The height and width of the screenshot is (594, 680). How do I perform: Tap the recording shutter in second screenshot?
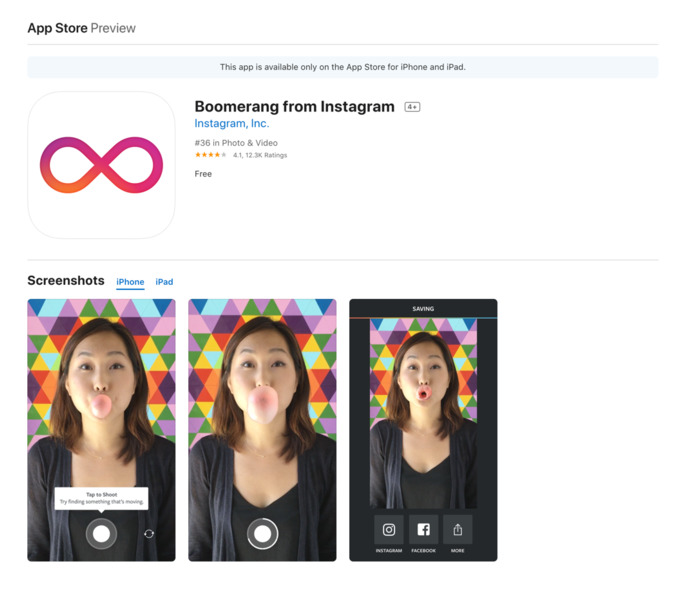click(262, 534)
